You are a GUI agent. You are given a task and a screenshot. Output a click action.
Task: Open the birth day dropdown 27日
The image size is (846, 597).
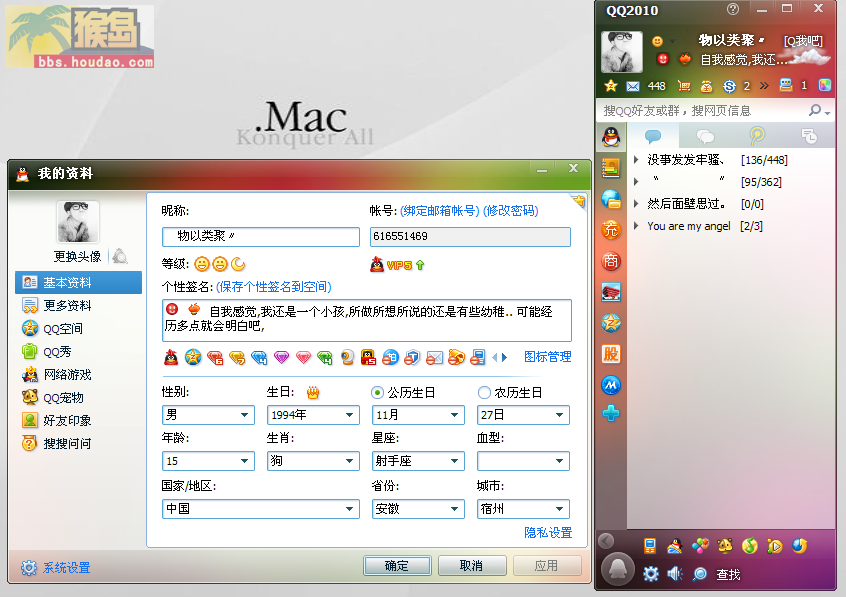[x=523, y=415]
